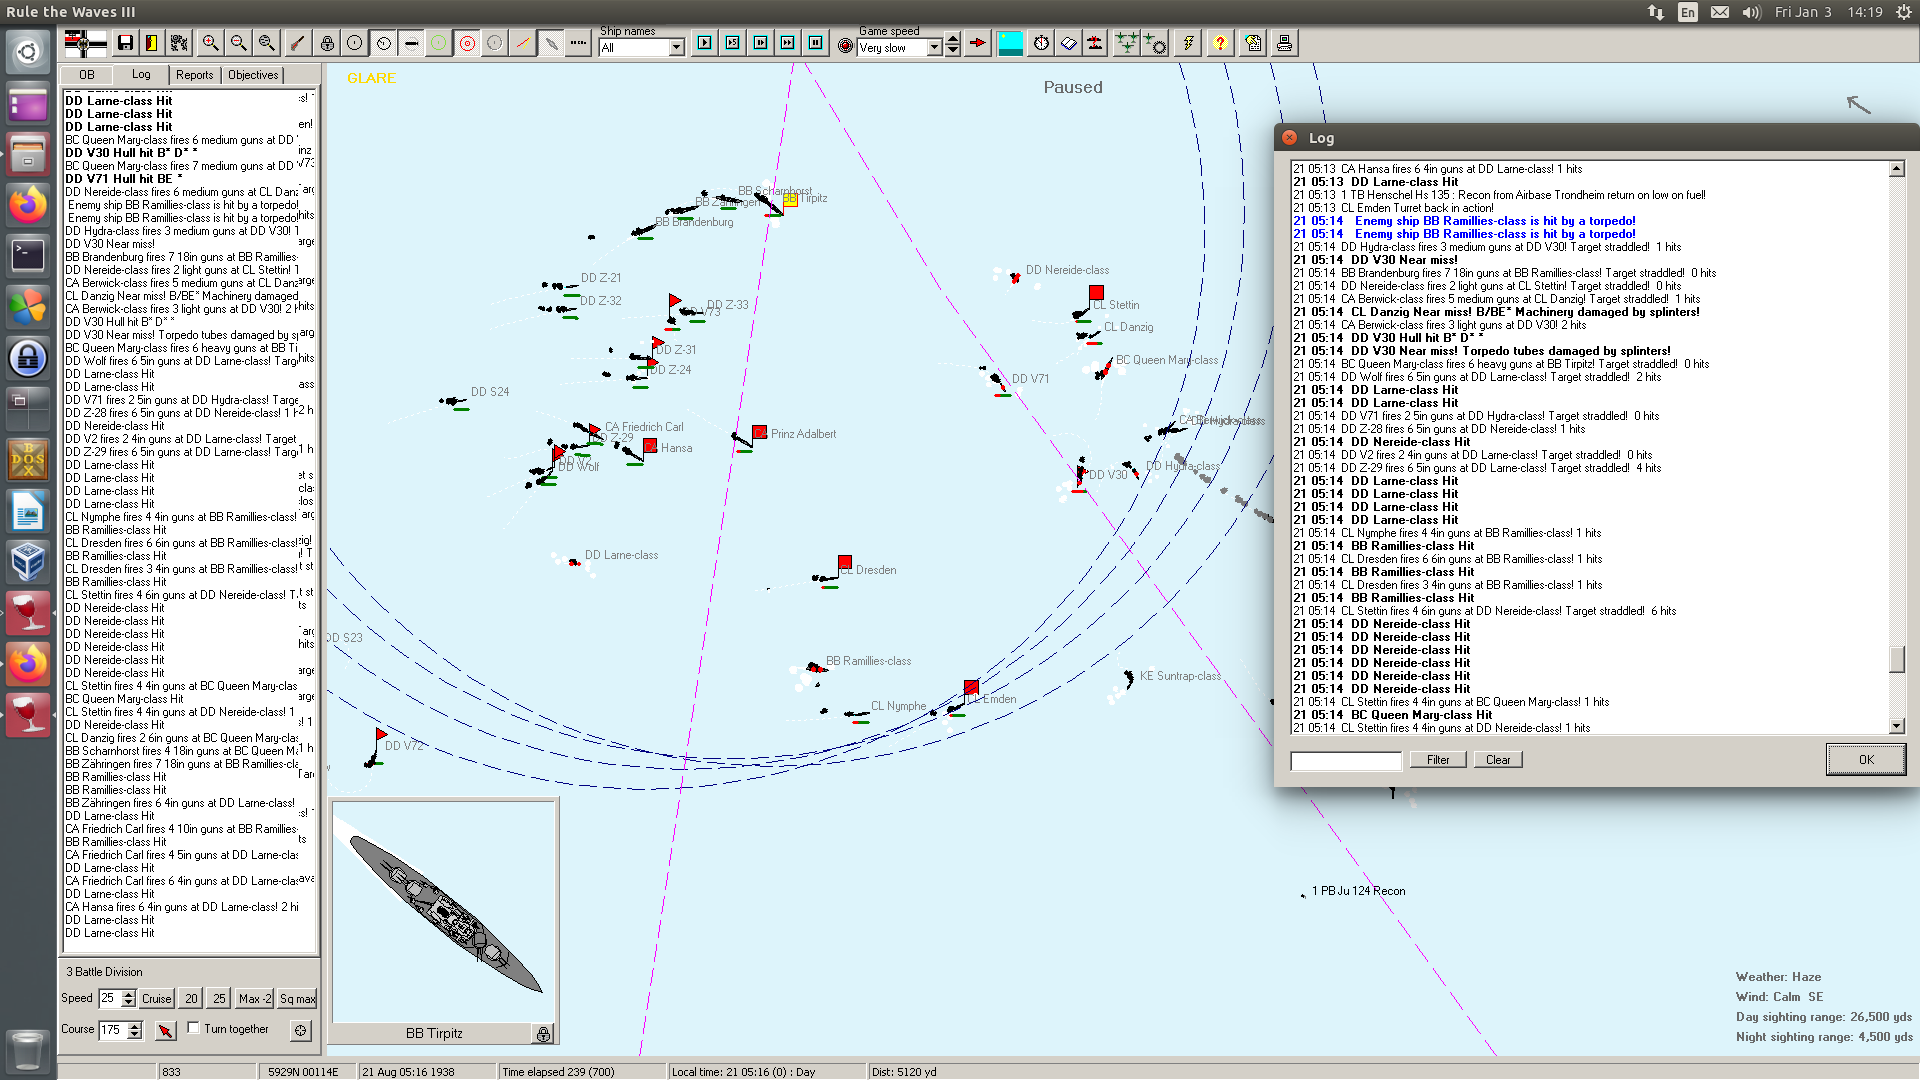Enable the Turn together checkbox
Viewport: 1920px width, 1080px height.
[194, 1028]
